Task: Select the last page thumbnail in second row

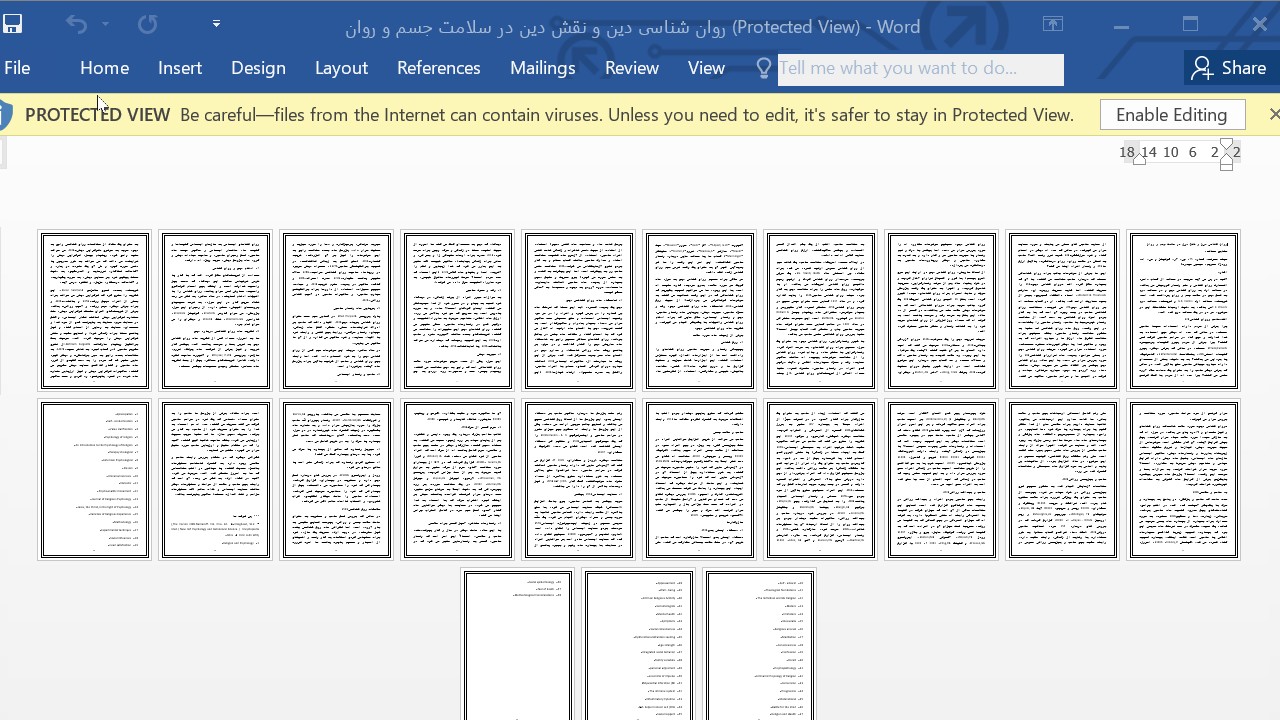Action: point(1184,480)
